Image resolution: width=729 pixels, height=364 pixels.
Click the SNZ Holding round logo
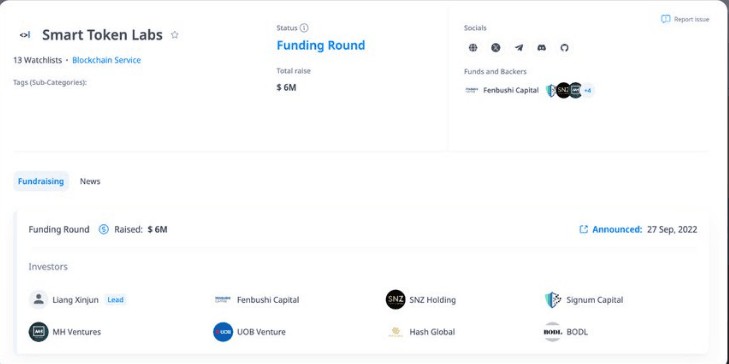click(x=396, y=299)
